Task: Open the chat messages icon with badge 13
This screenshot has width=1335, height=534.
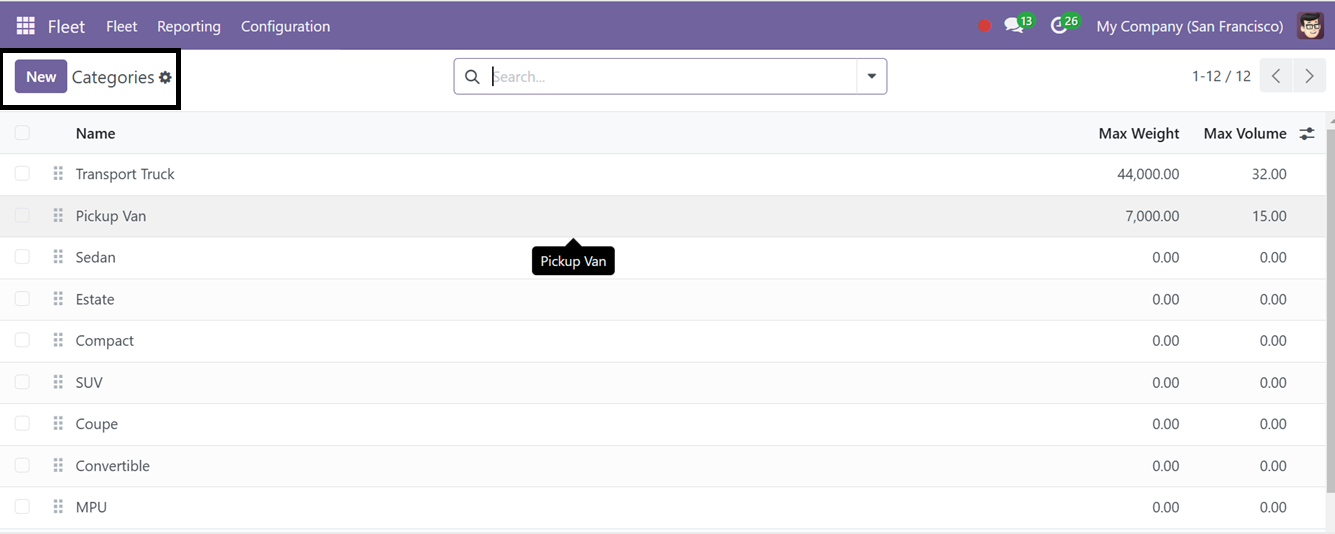Action: [x=1014, y=26]
